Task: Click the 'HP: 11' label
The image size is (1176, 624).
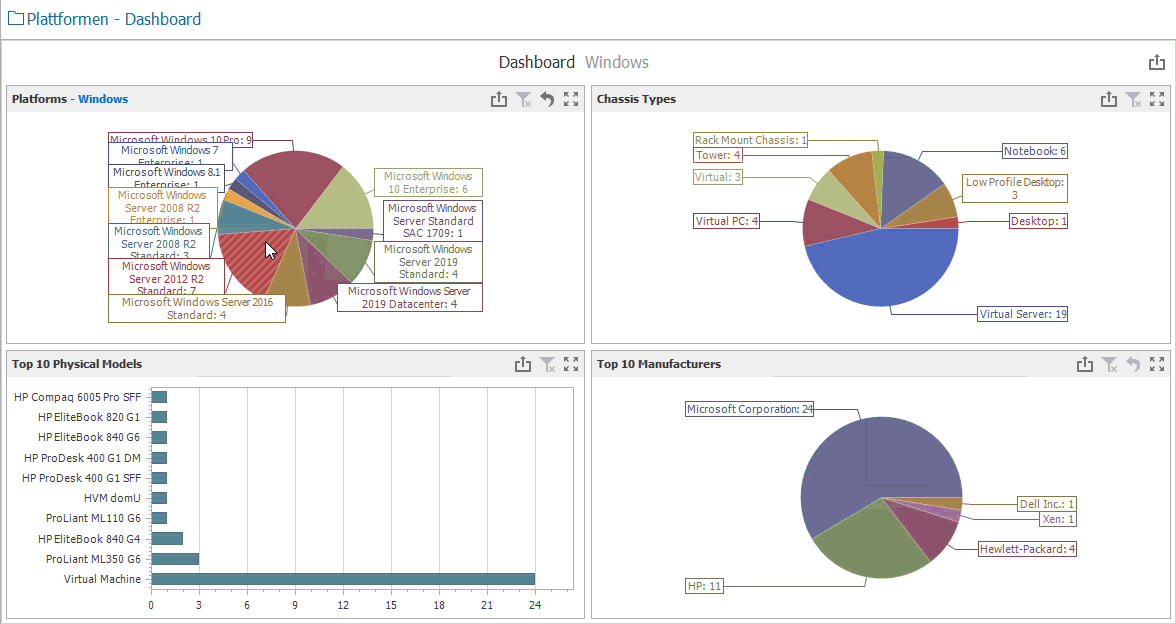Action: 704,586
